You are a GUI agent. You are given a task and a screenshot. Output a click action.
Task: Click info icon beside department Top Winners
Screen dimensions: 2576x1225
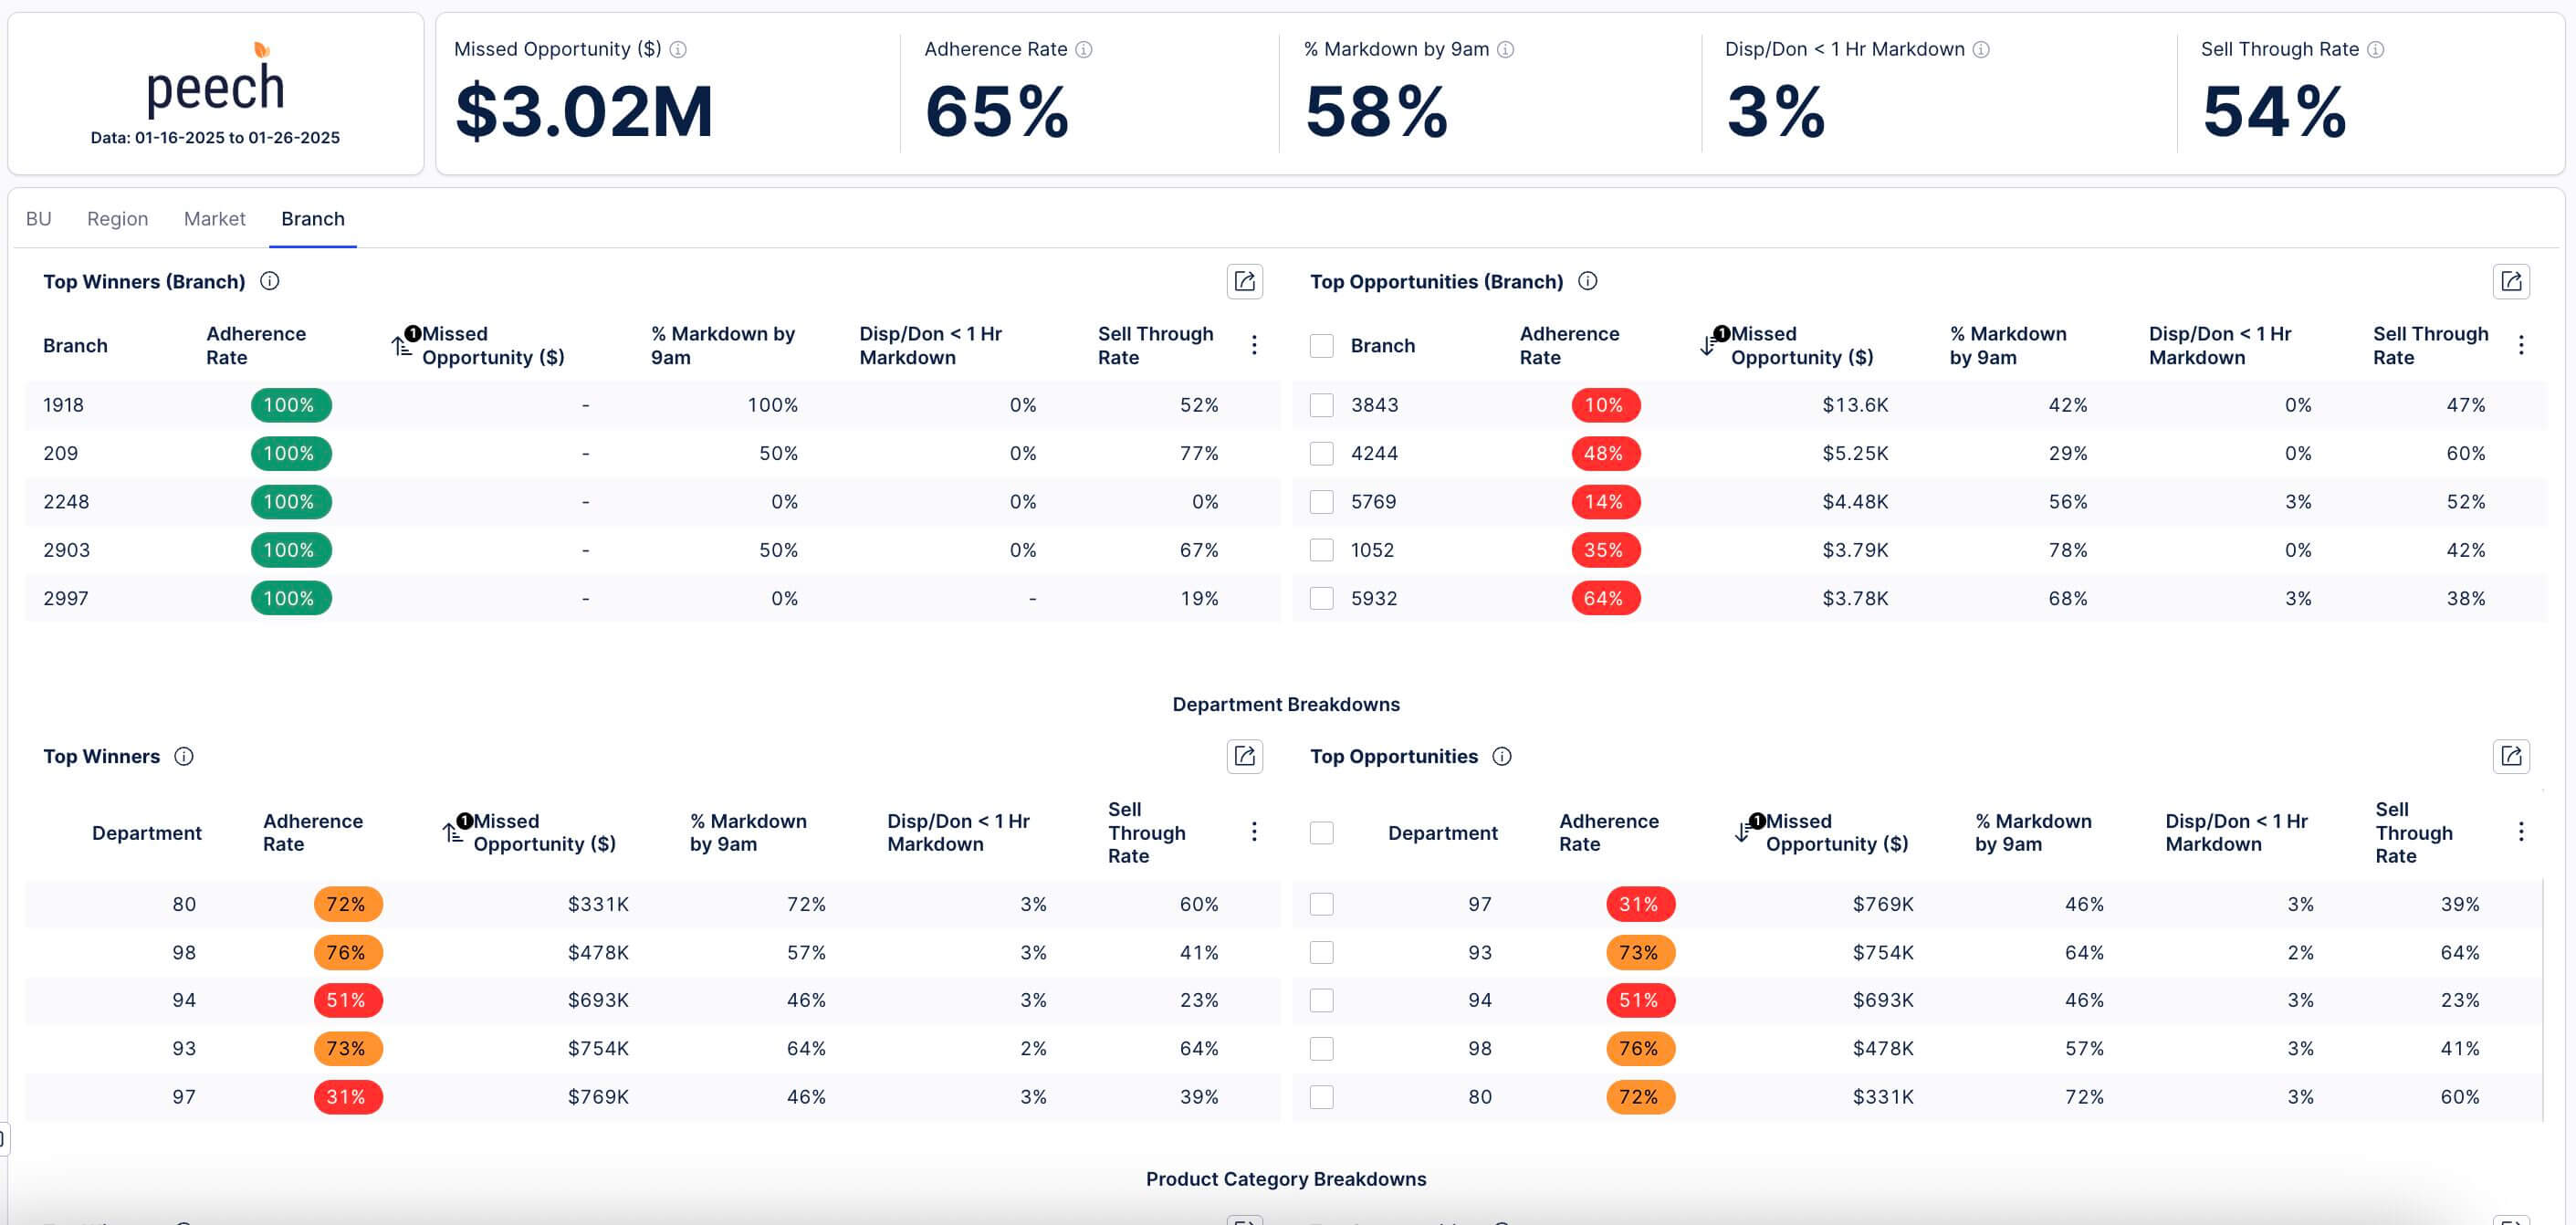(184, 756)
